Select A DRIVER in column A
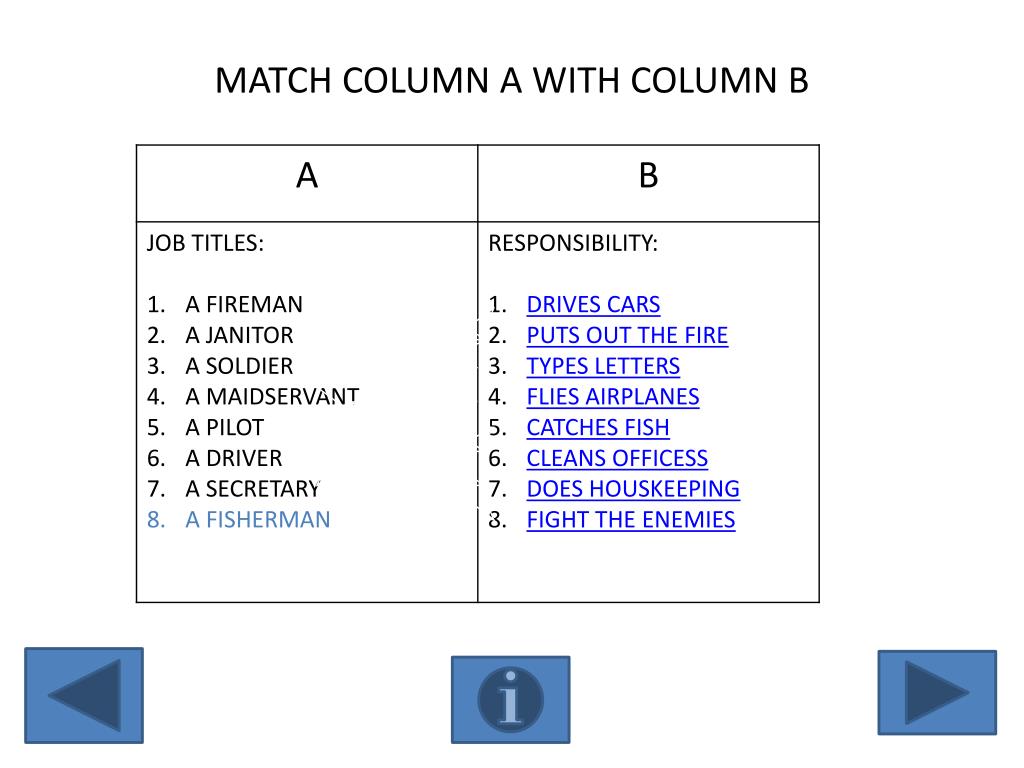 click(x=233, y=458)
